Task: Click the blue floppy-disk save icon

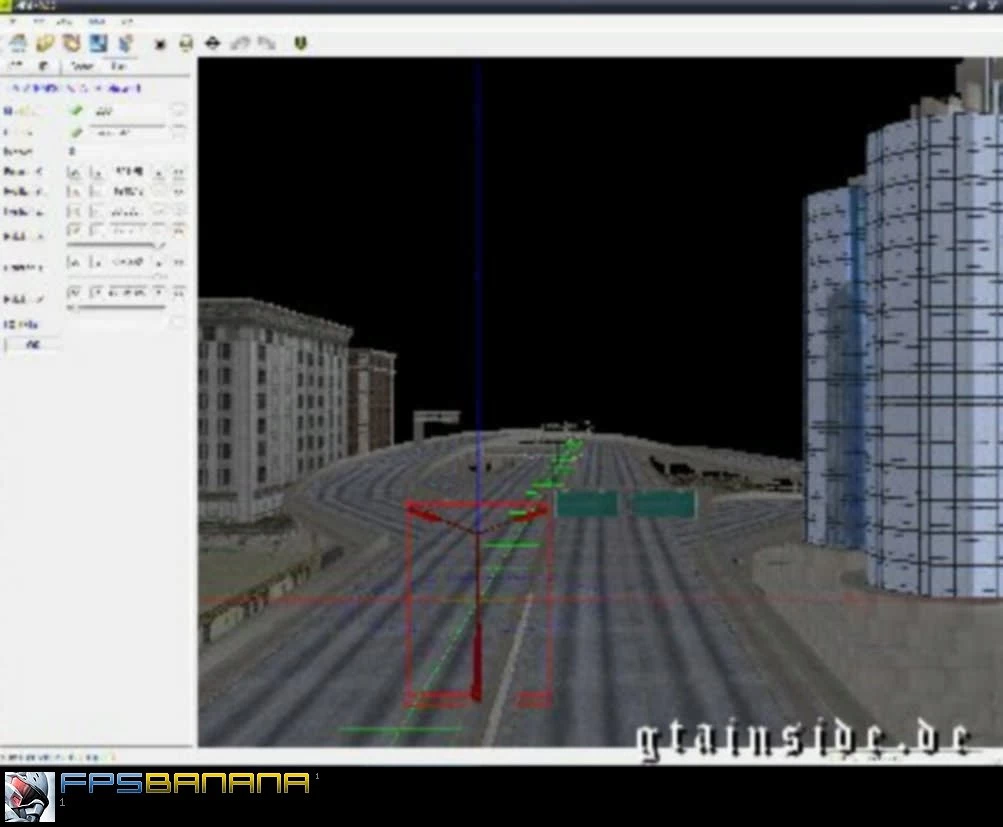Action: pyautogui.click(x=98, y=43)
